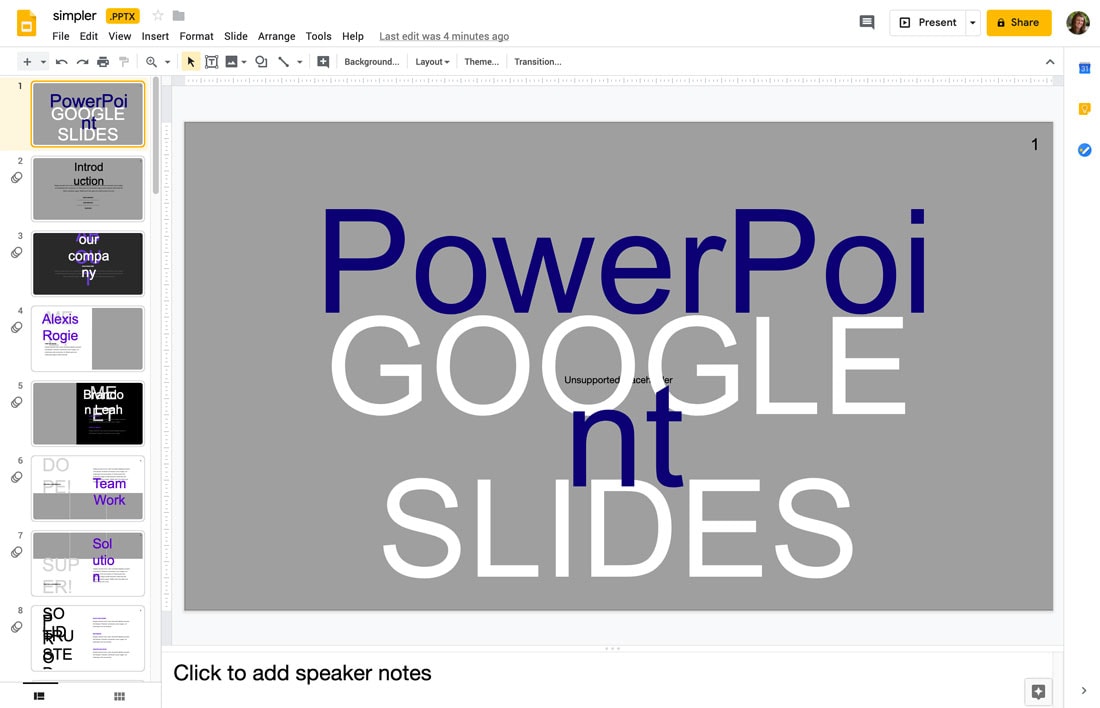Select the Line tool

[x=283, y=62]
